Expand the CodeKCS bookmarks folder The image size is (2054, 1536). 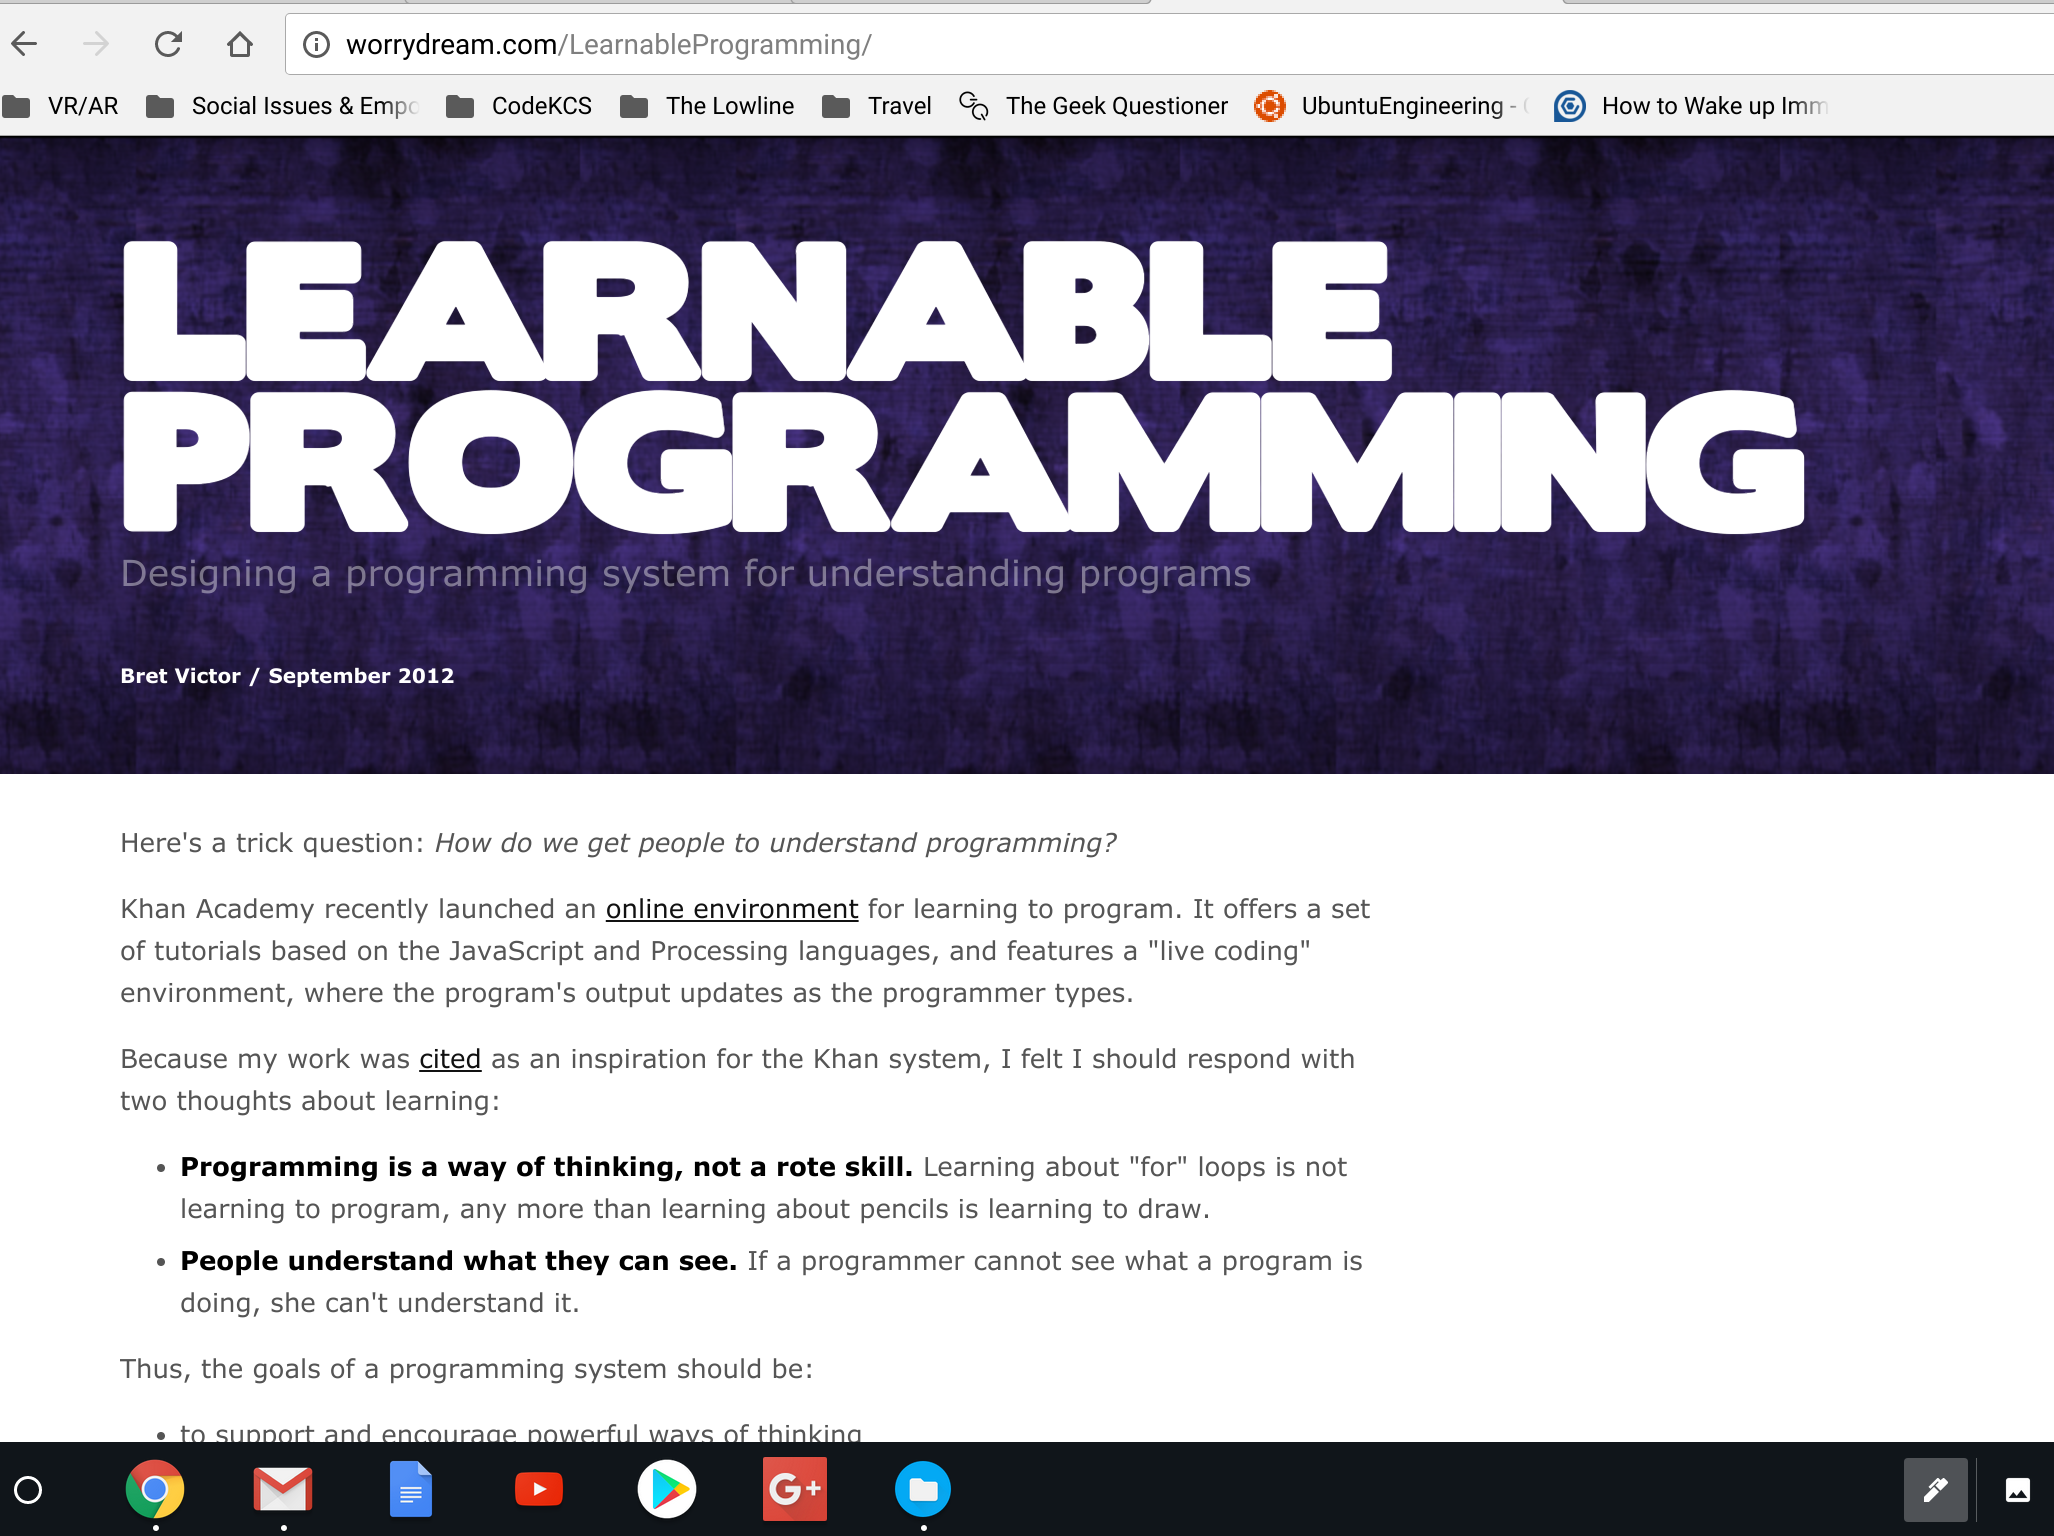pos(520,106)
